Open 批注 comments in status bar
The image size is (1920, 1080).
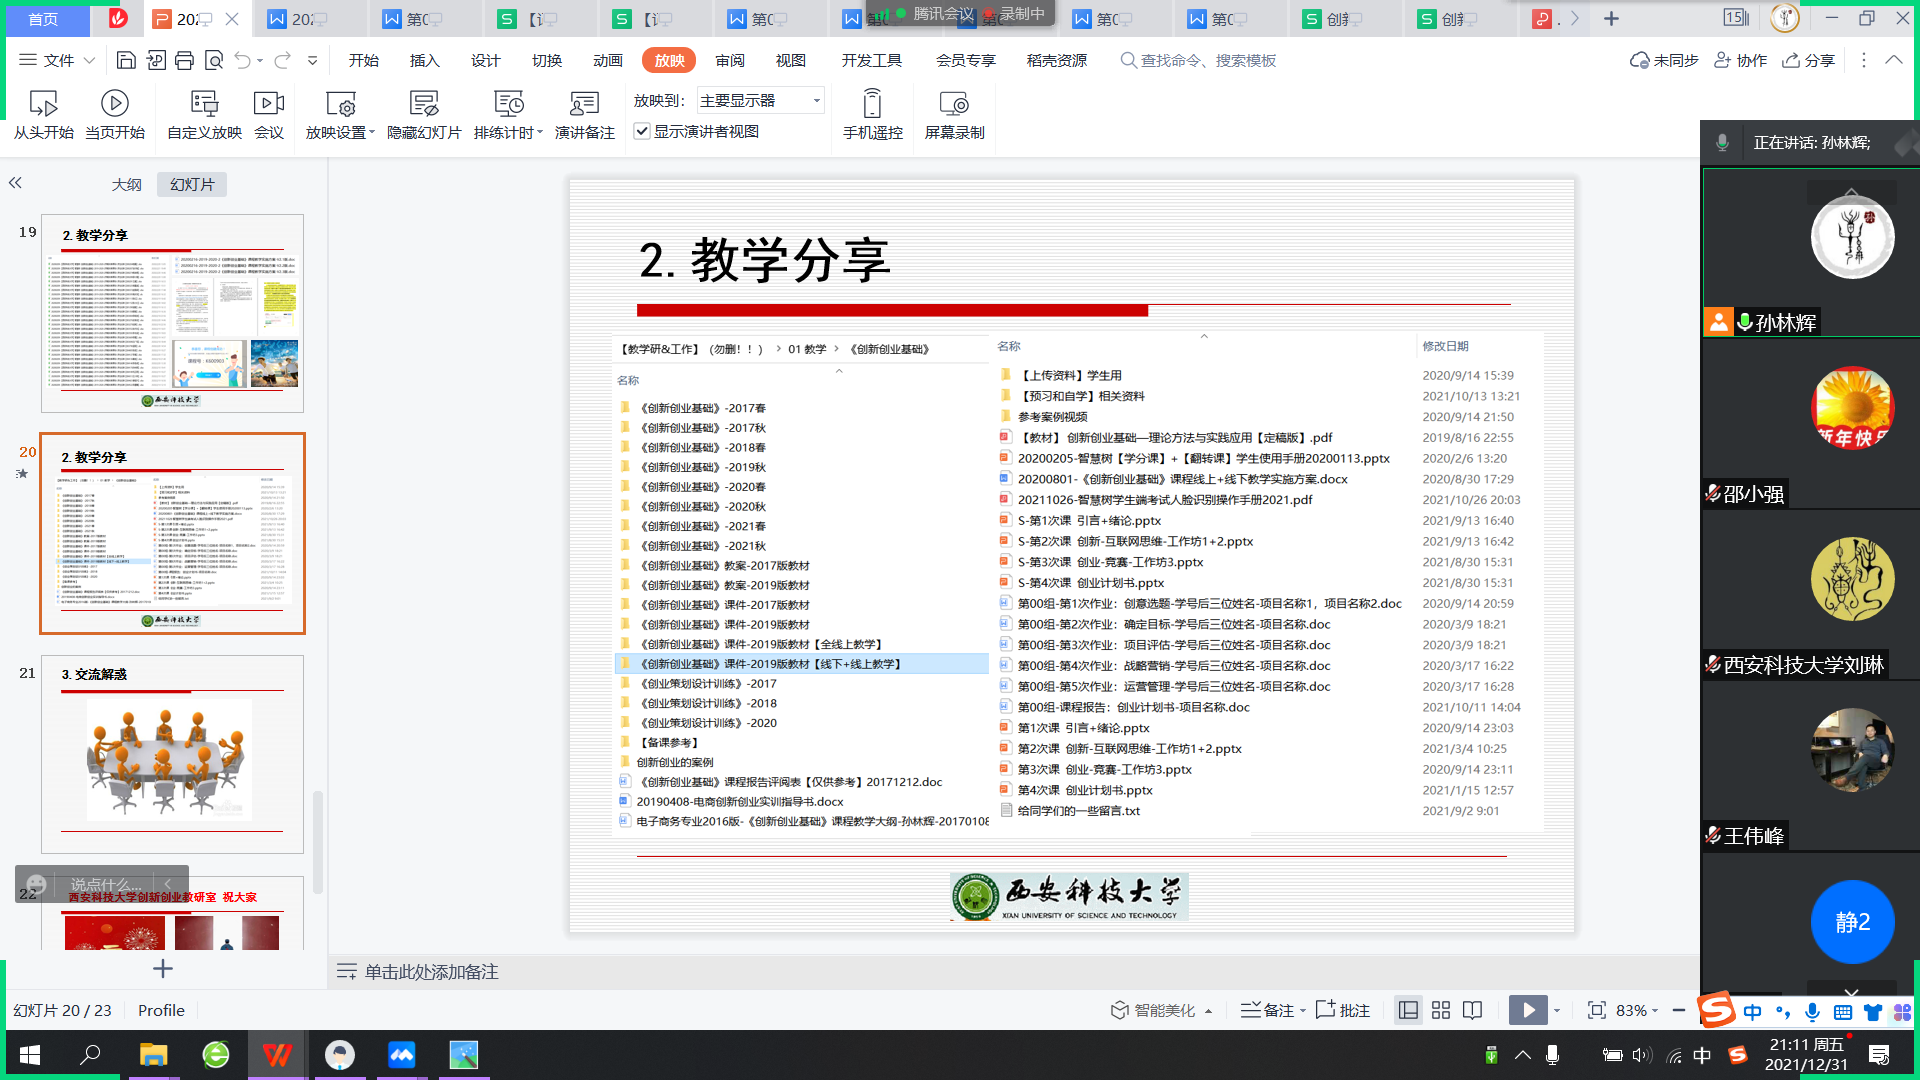coord(1342,1010)
